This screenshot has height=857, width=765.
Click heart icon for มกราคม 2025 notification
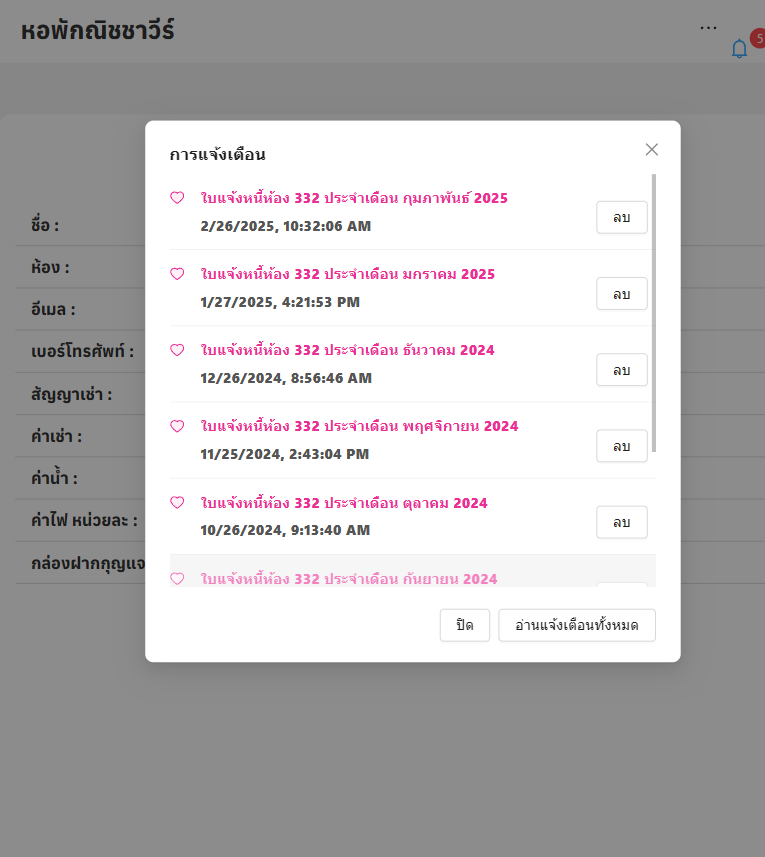coord(177,274)
